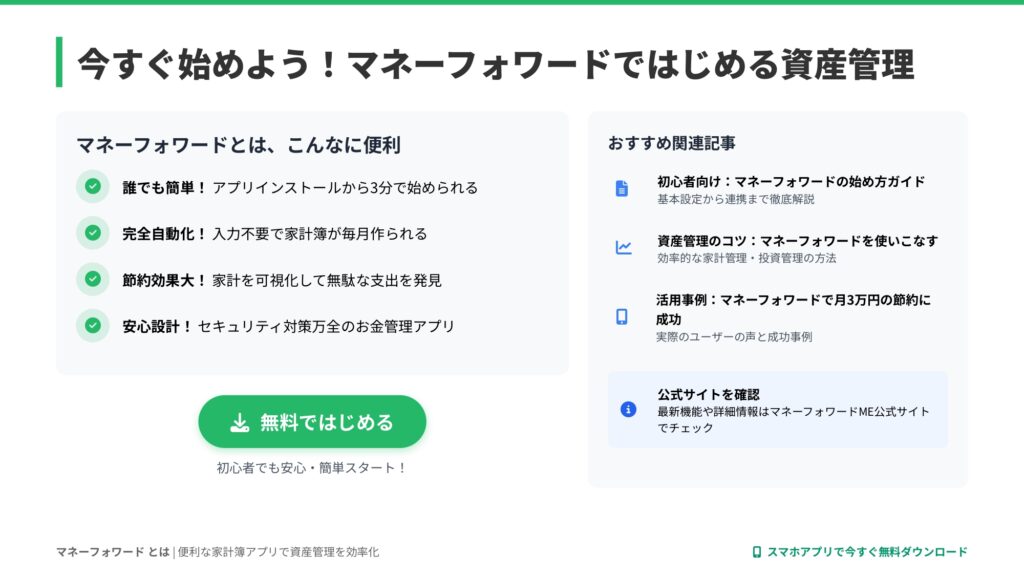The image size is (1024, 576).
Task: Click the checkmark icon beside 安心設計！
Action: pyautogui.click(x=93, y=325)
